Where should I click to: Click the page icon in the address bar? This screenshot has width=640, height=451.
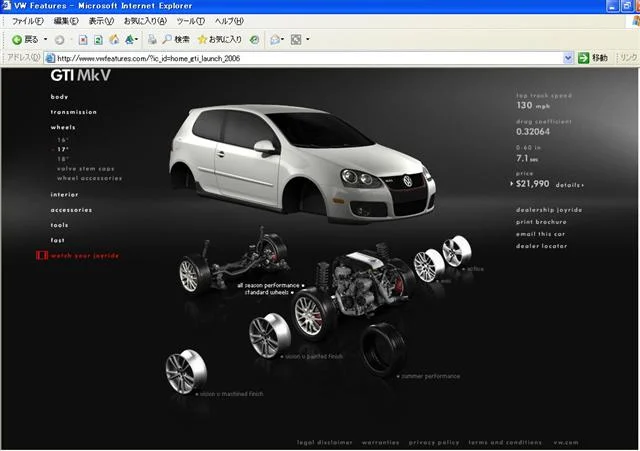50,58
